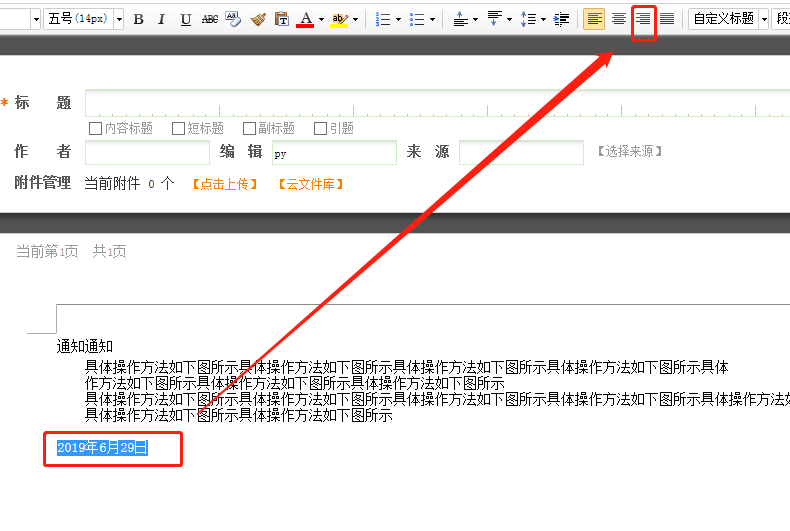Justify the text on both sides
The width and height of the screenshot is (790, 531).
[667, 19]
